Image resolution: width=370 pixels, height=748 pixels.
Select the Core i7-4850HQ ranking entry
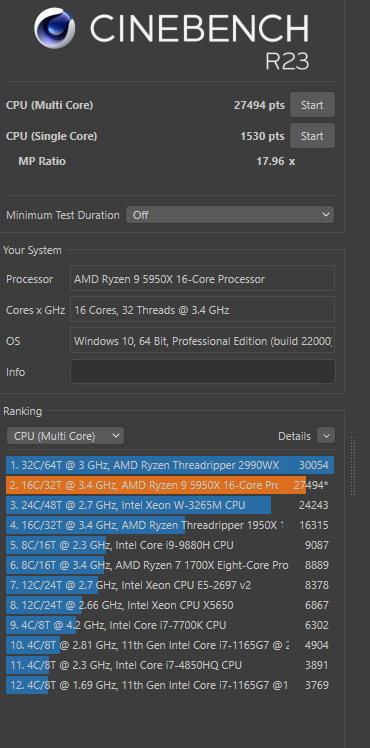click(x=170, y=665)
